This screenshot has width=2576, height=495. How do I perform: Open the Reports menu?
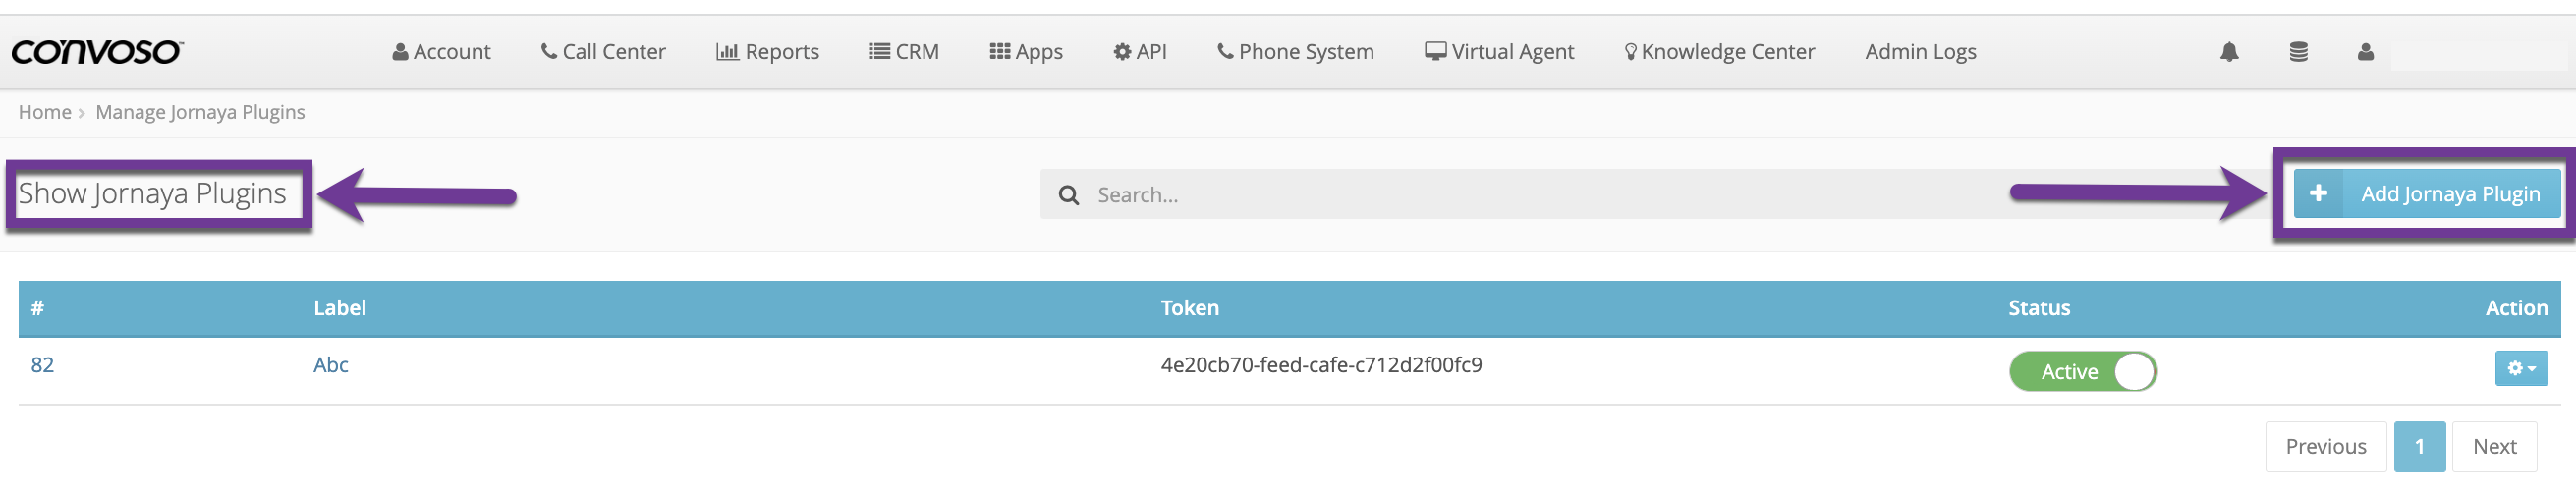click(767, 52)
